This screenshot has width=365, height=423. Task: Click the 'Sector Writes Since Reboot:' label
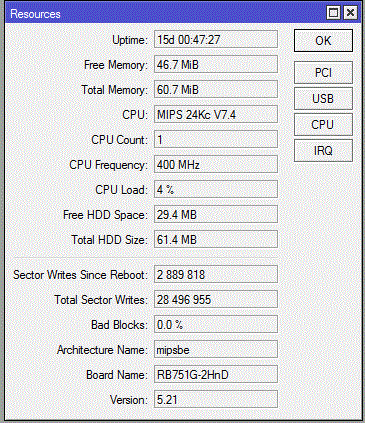(x=80, y=275)
